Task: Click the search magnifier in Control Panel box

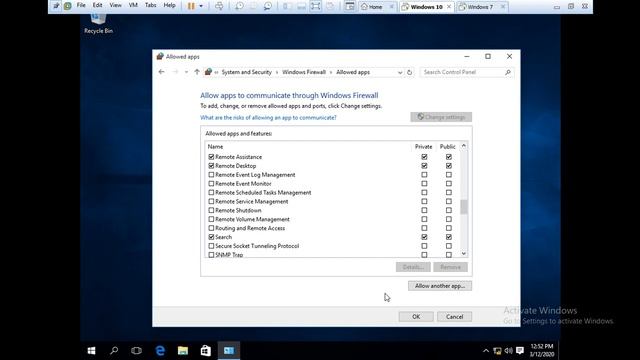Action: point(508,72)
